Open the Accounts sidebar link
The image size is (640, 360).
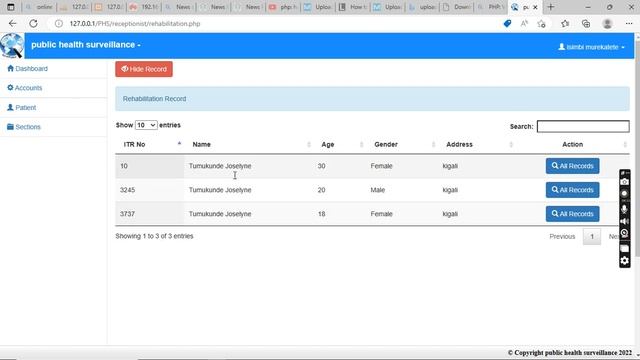(24, 88)
